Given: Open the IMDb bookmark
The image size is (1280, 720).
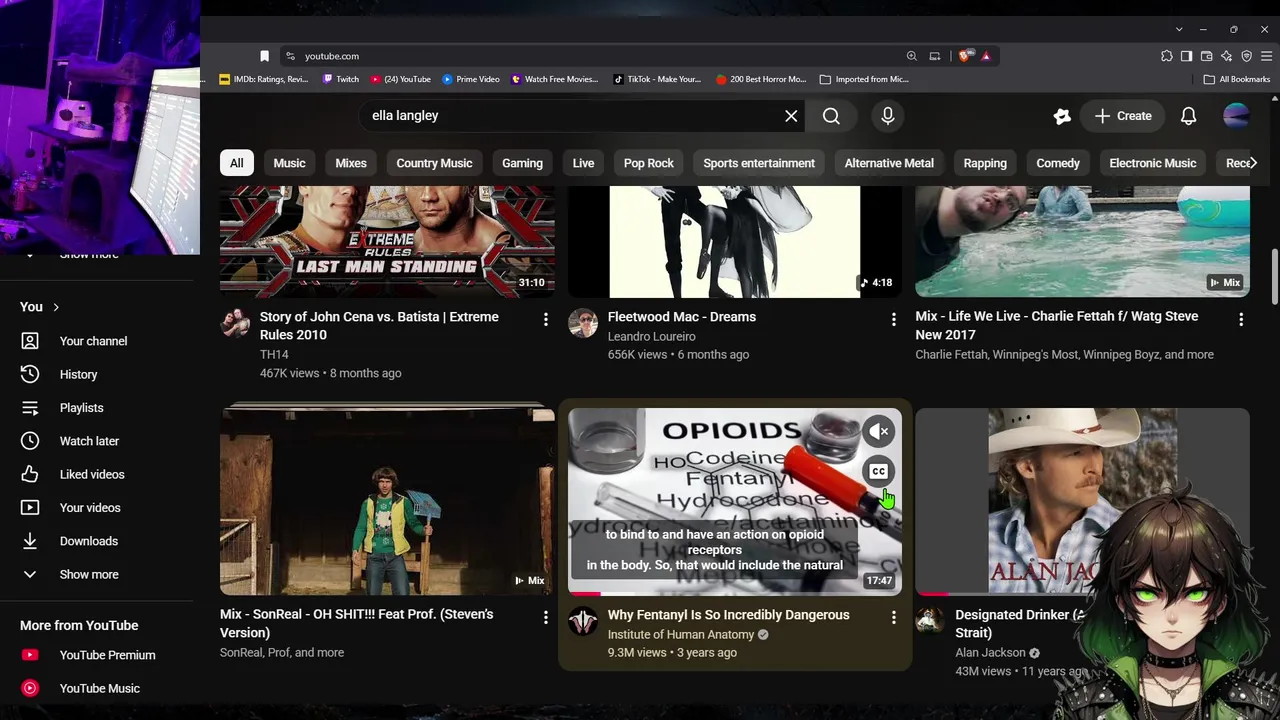Looking at the screenshot, I should [x=263, y=79].
